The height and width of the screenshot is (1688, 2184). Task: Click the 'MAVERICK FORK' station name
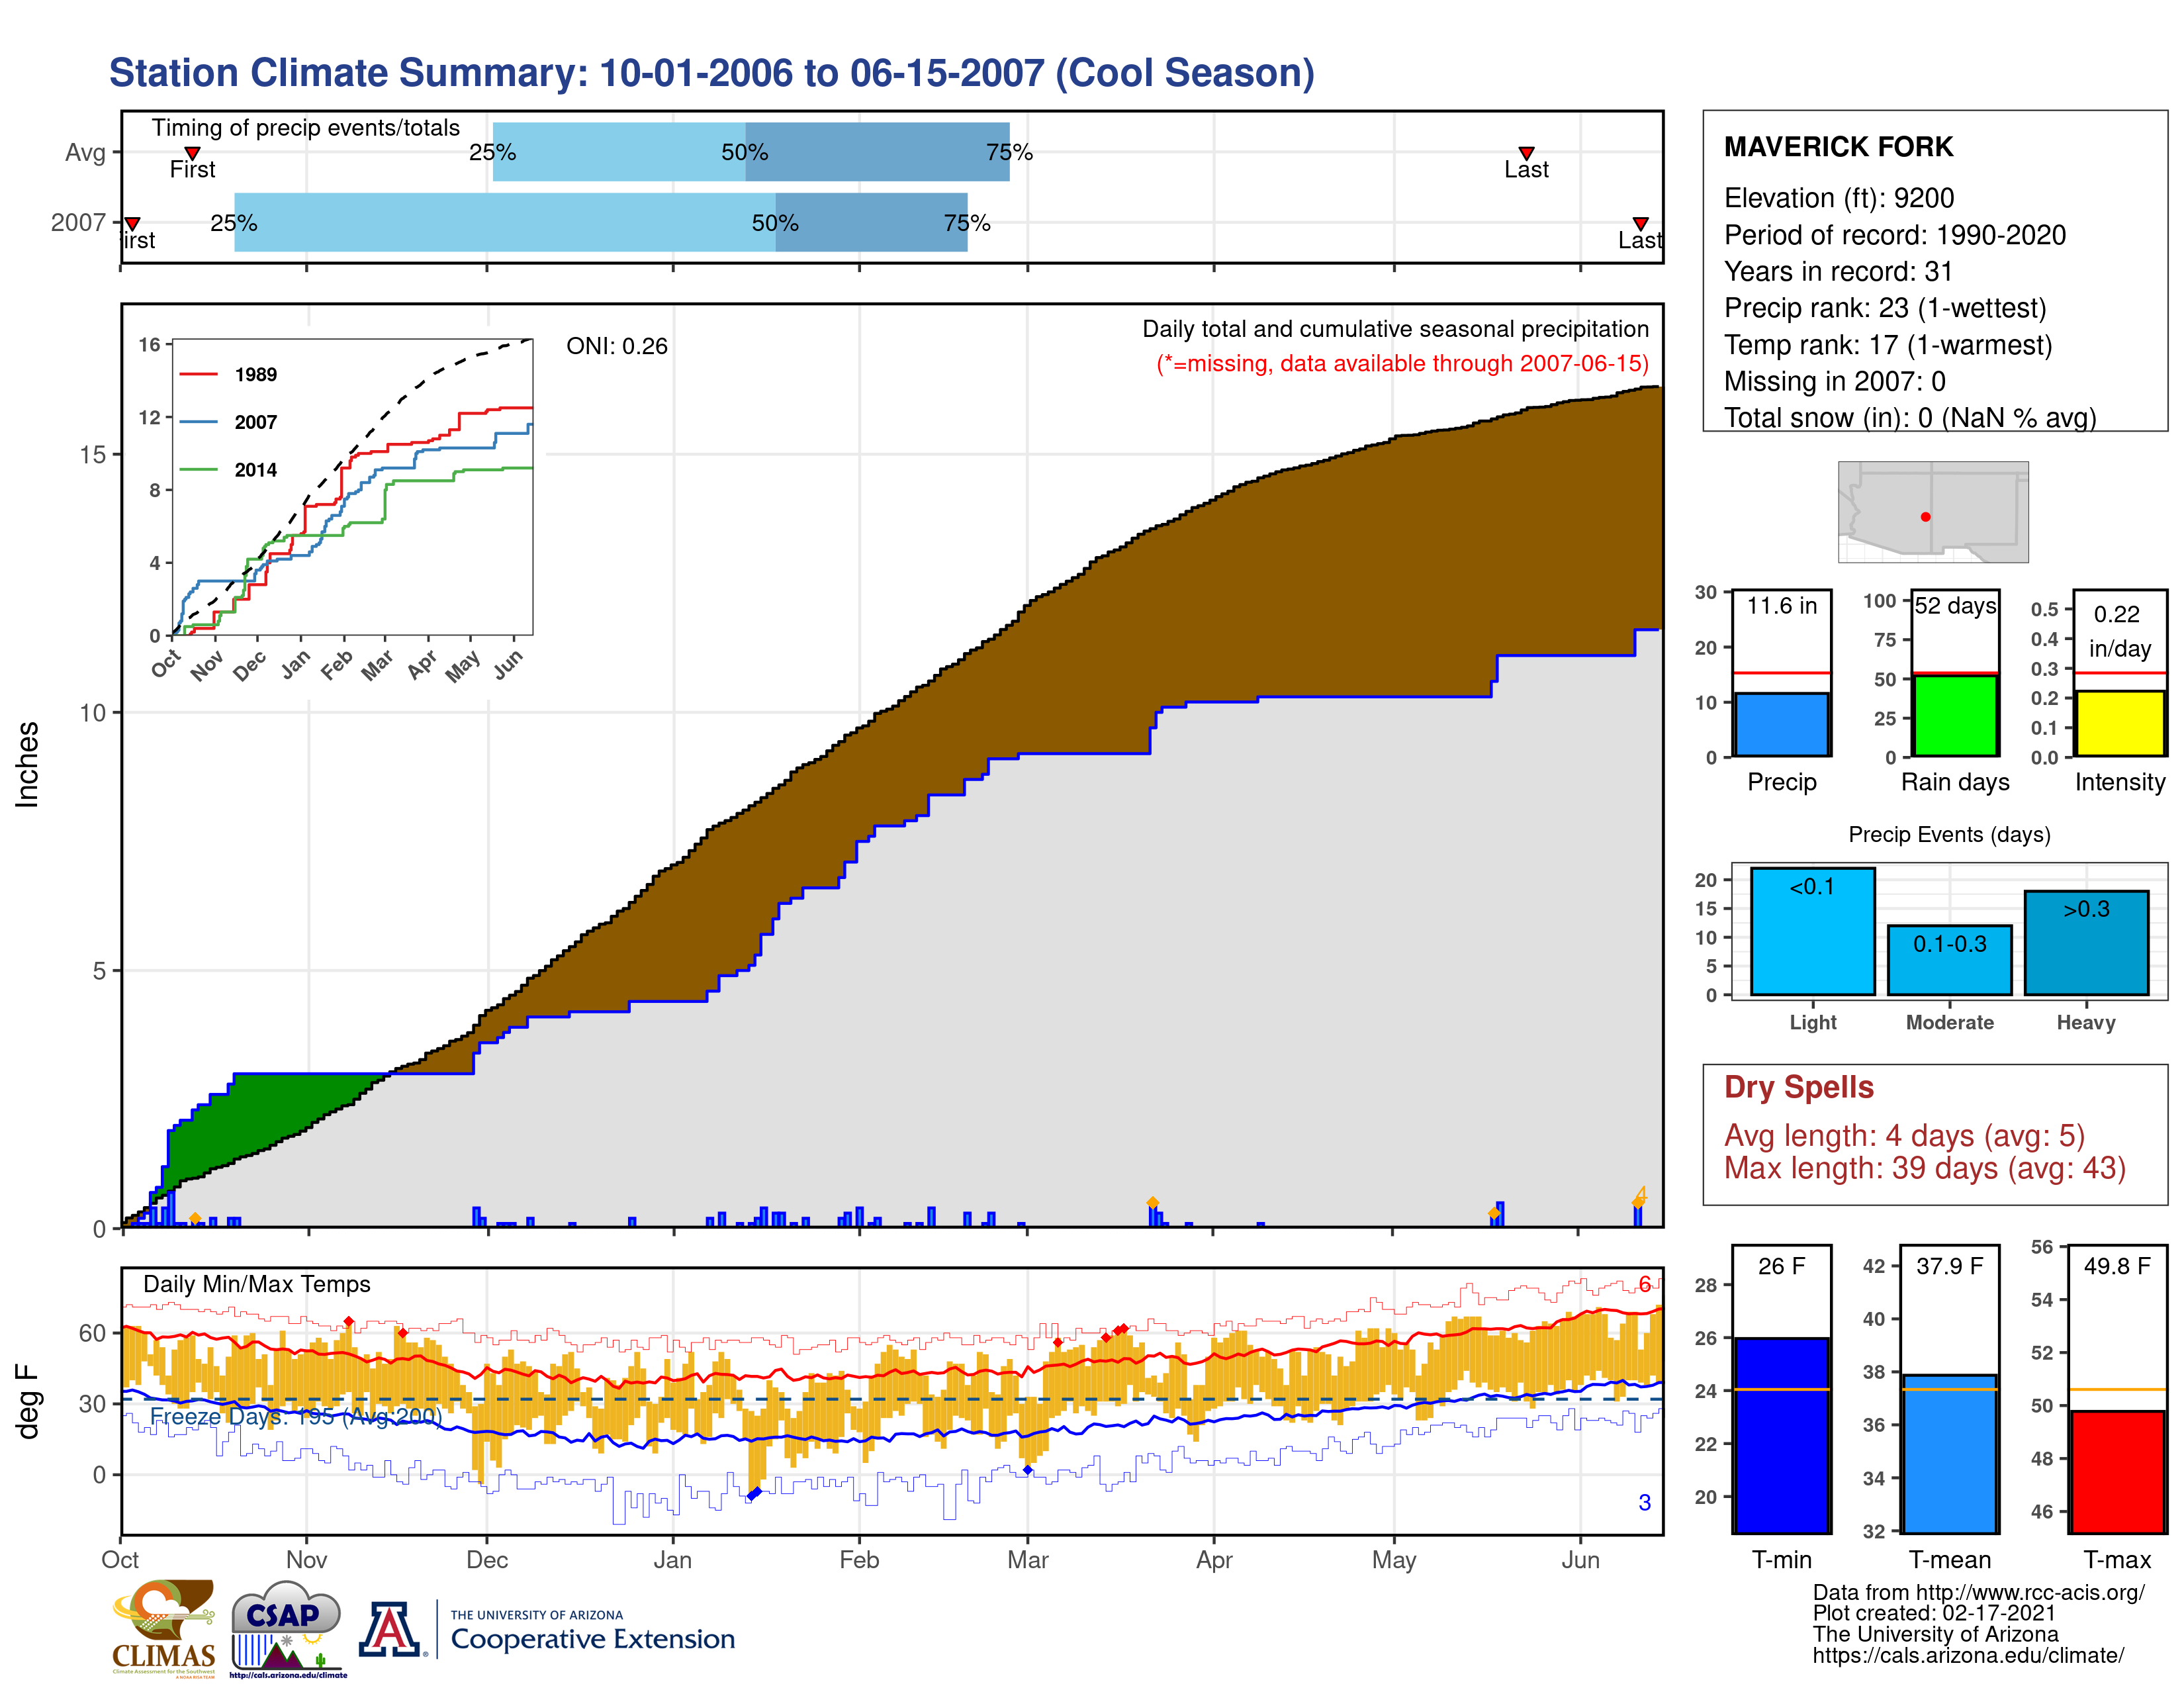pyautogui.click(x=1838, y=147)
